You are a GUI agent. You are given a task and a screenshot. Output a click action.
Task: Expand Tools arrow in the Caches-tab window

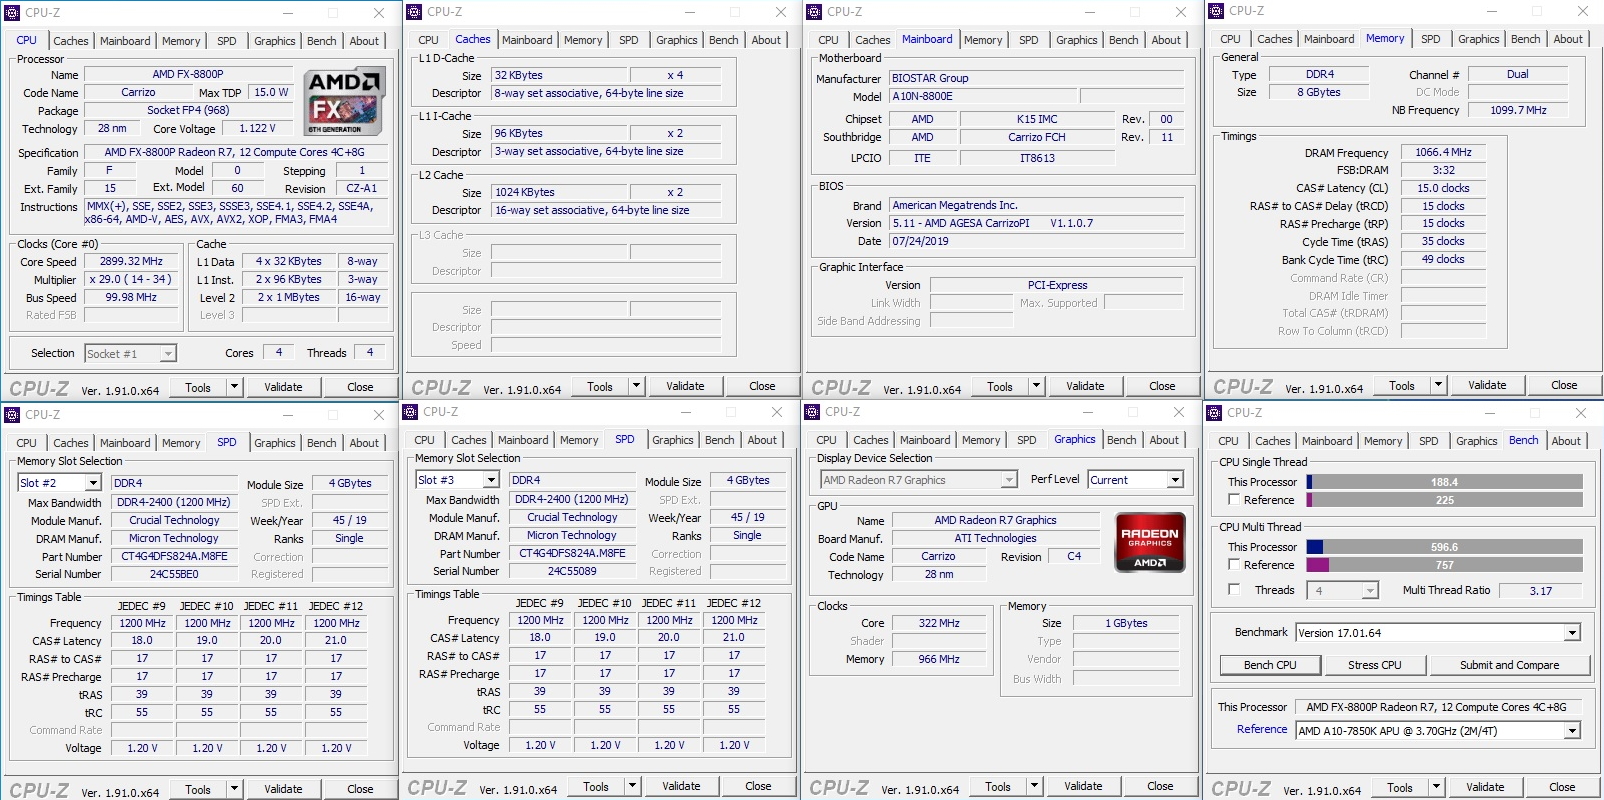click(x=637, y=386)
